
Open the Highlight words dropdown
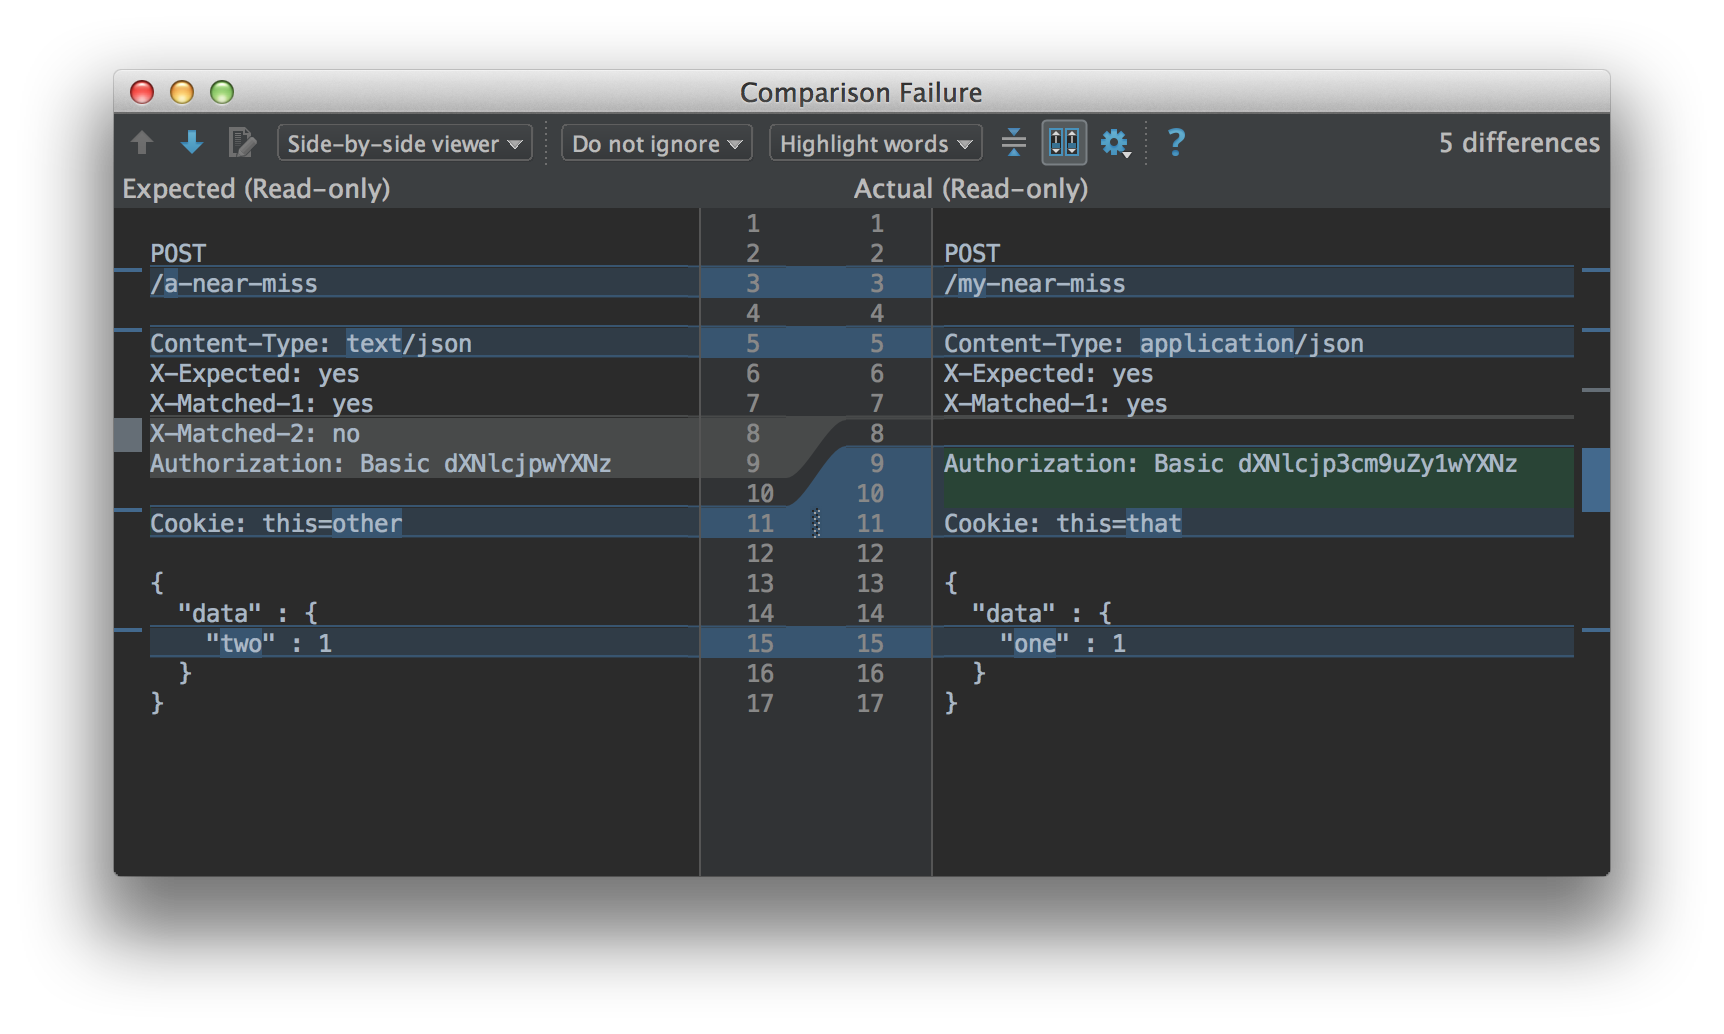tap(875, 143)
